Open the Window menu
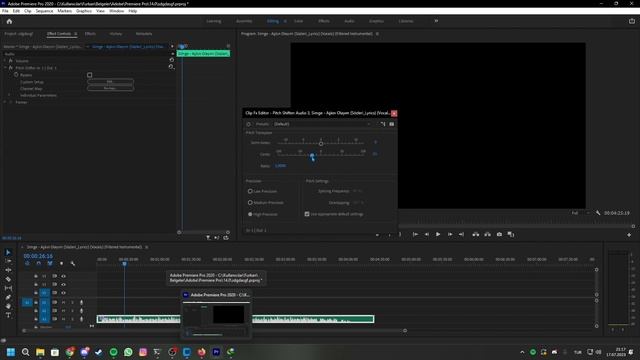This screenshot has height=360, width=640. click(x=116, y=11)
